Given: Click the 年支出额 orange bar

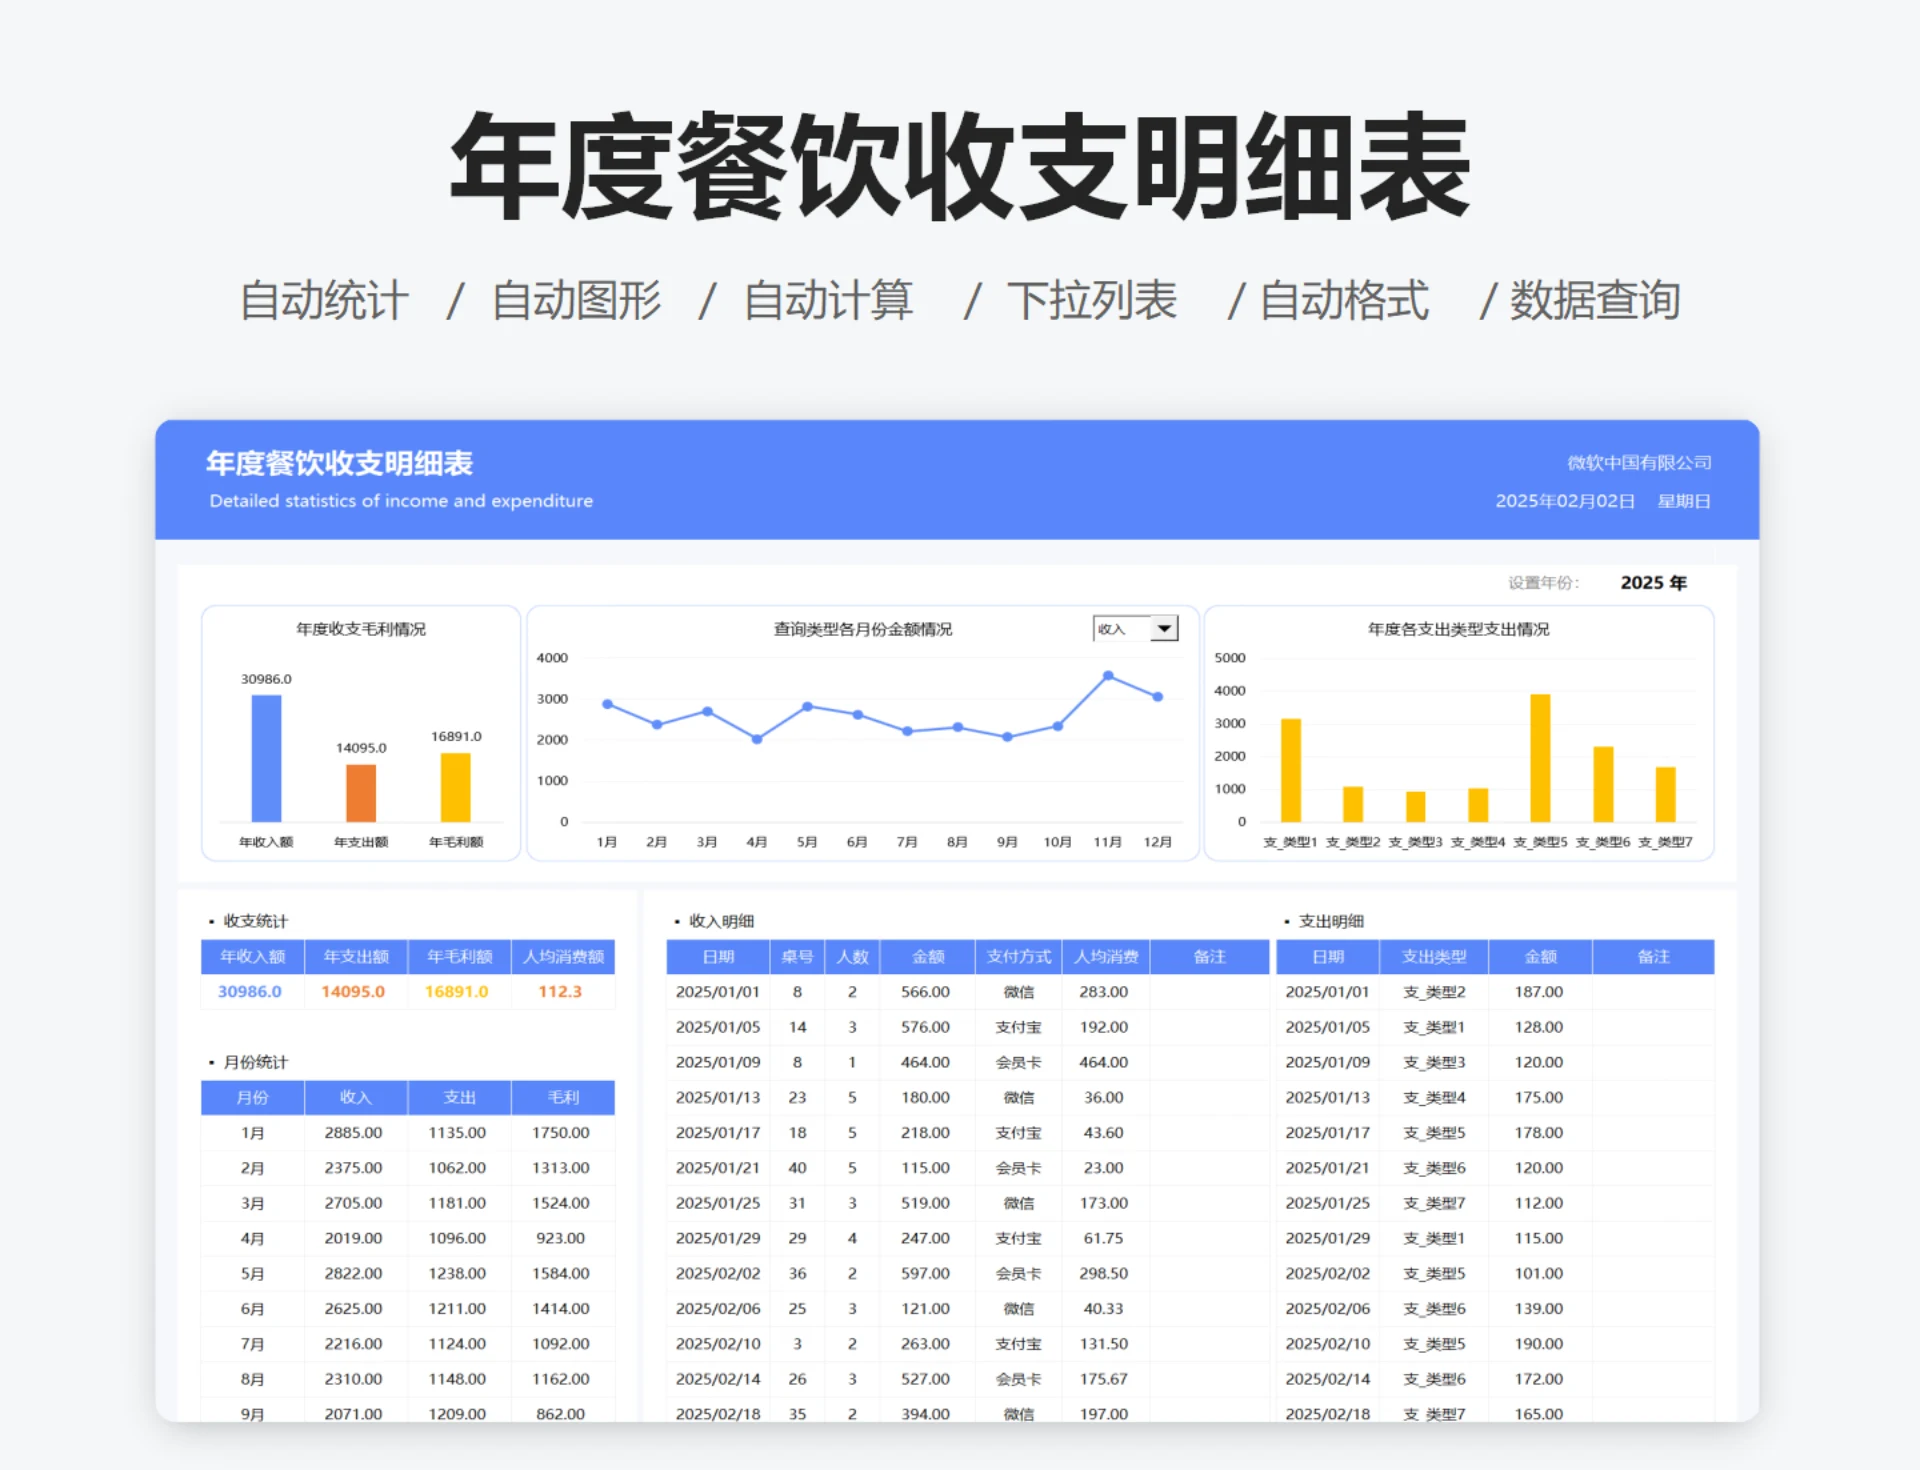Looking at the screenshot, I should (x=360, y=795).
